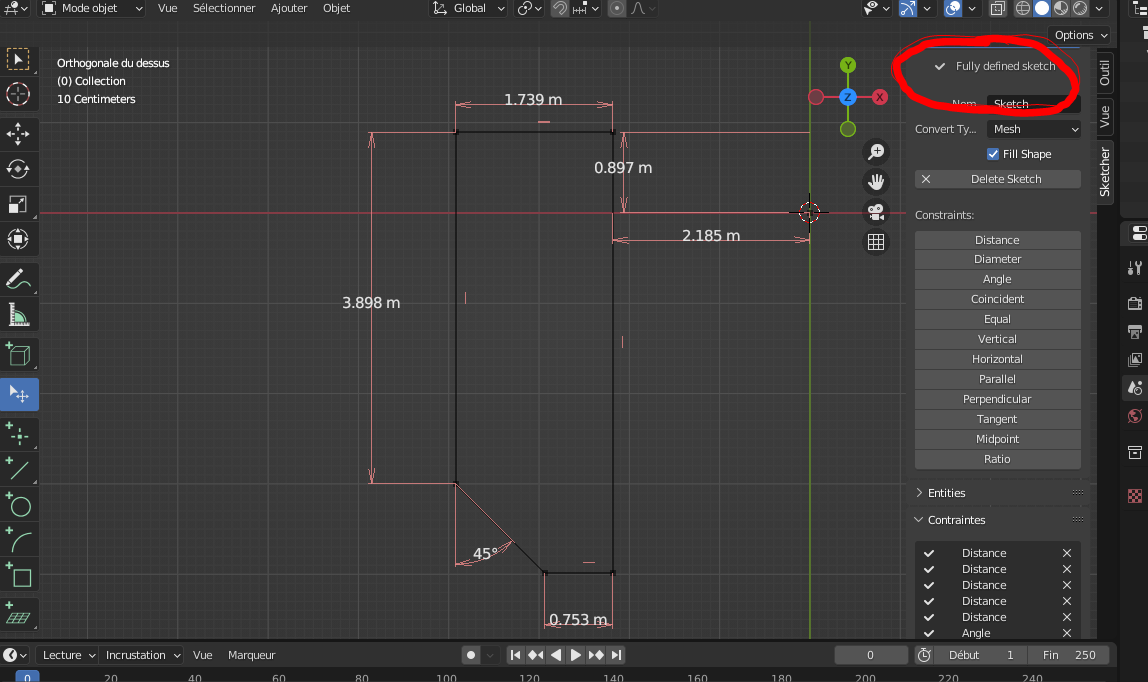This screenshot has height=682, width=1148.
Task: Select the Transform tool
Action: pyautogui.click(x=18, y=239)
